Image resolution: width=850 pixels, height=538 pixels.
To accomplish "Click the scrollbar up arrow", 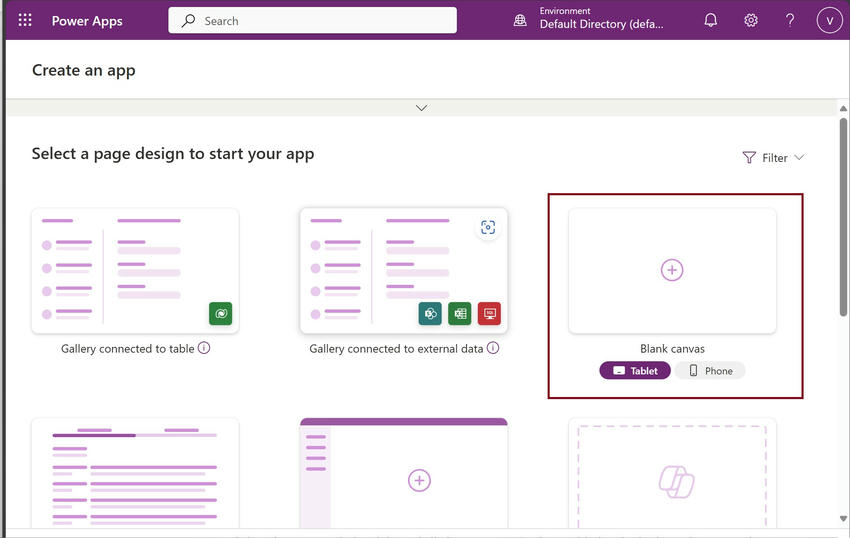I will (x=843, y=108).
